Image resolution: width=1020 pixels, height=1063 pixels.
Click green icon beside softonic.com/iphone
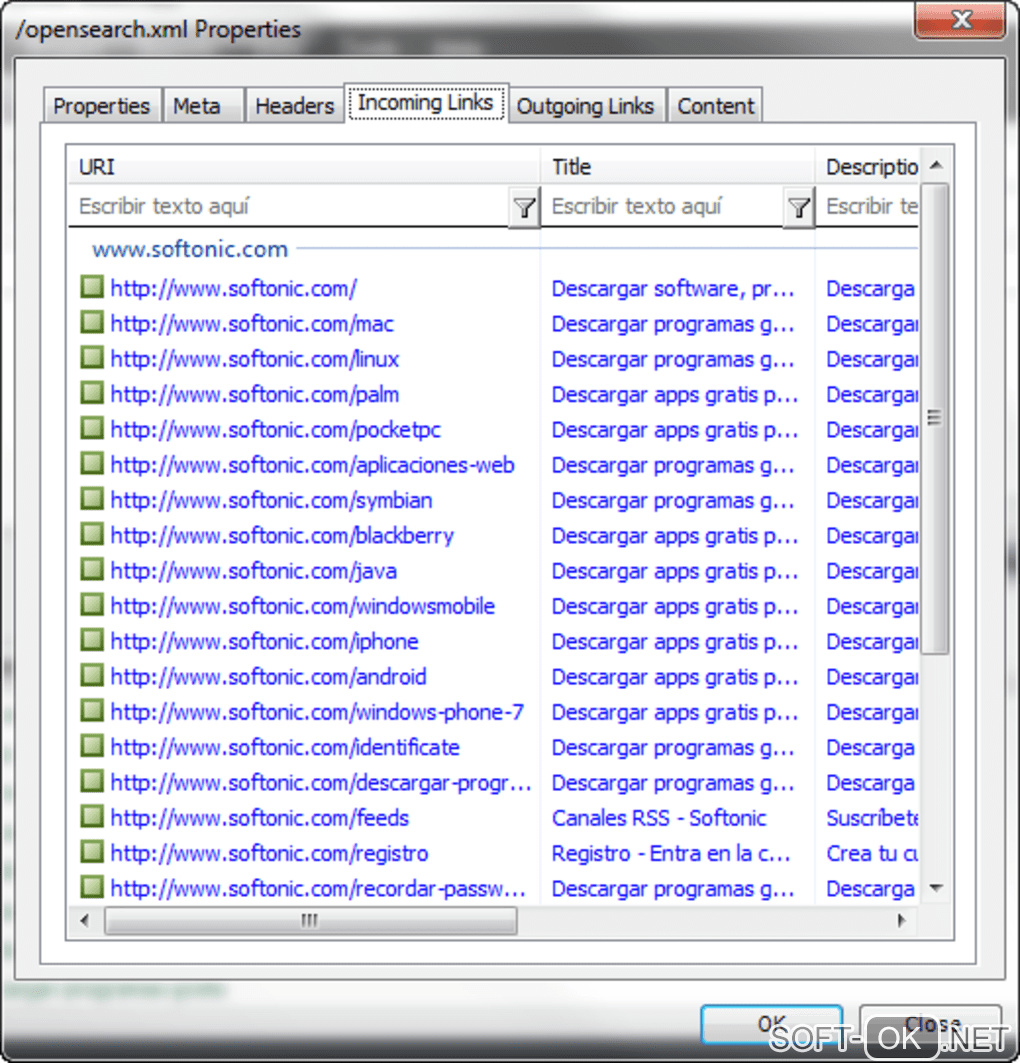click(x=91, y=640)
